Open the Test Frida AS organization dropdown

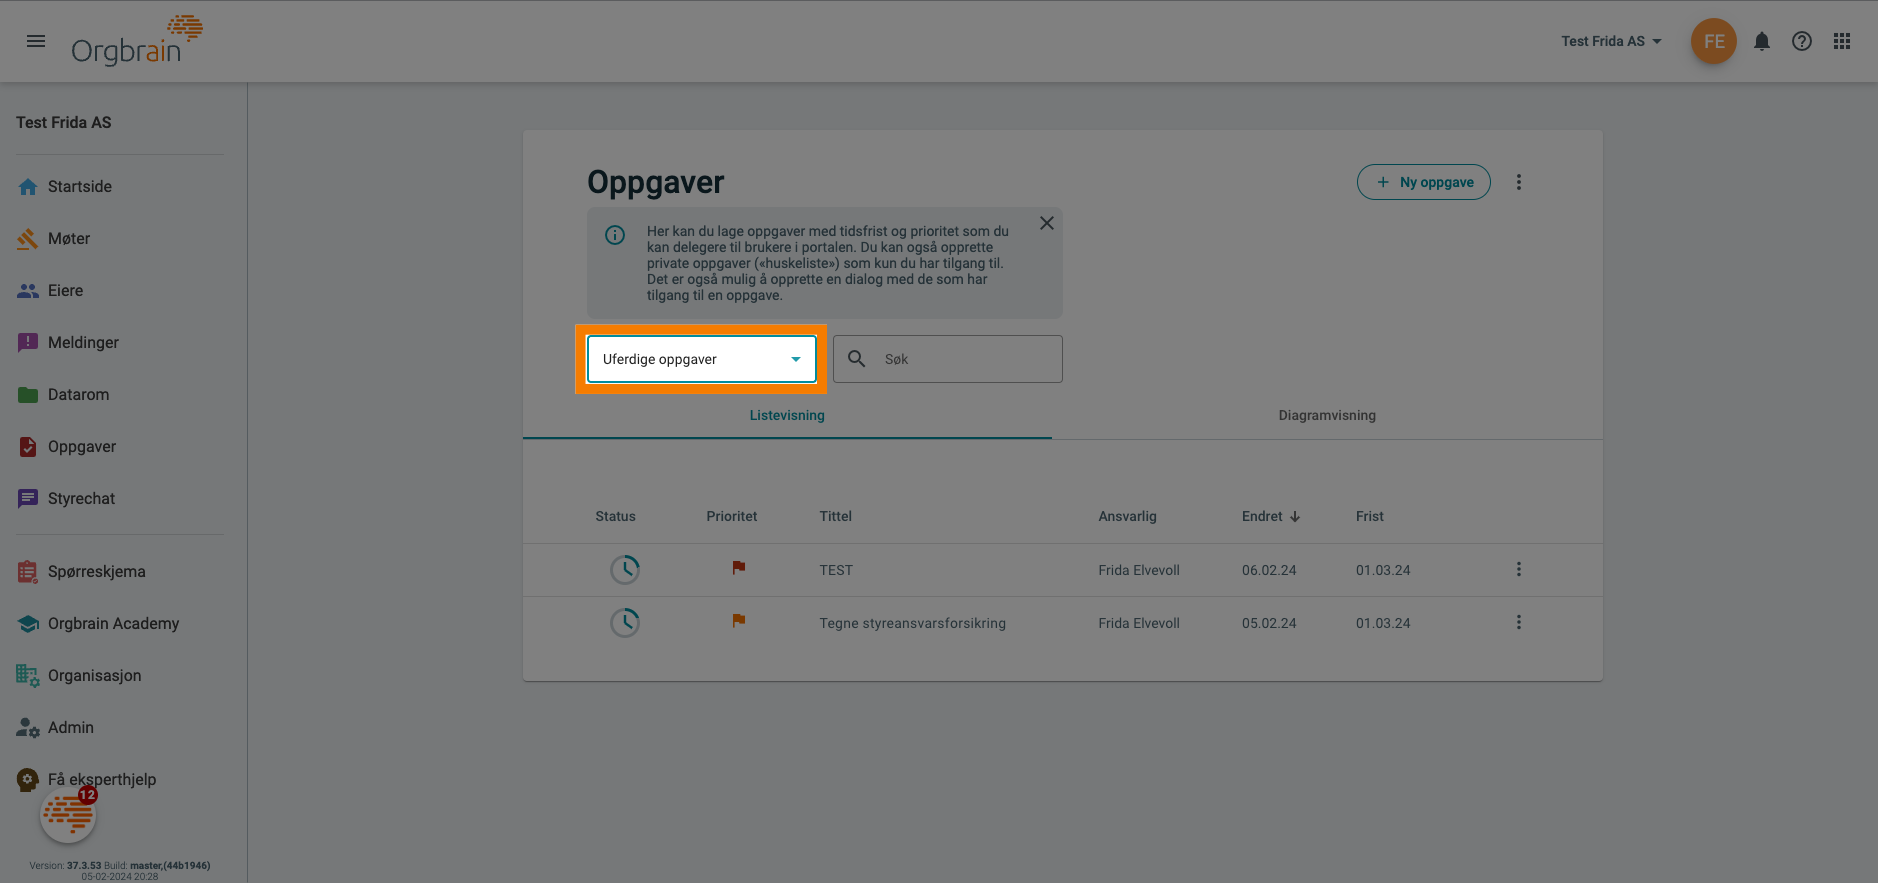[1611, 41]
